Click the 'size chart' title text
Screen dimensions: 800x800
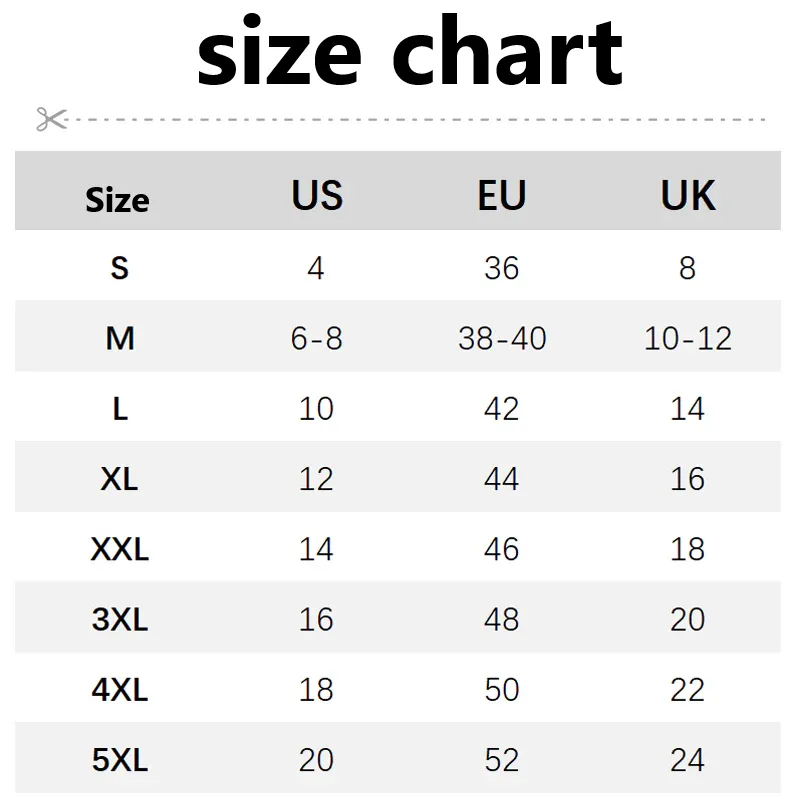coord(410,51)
